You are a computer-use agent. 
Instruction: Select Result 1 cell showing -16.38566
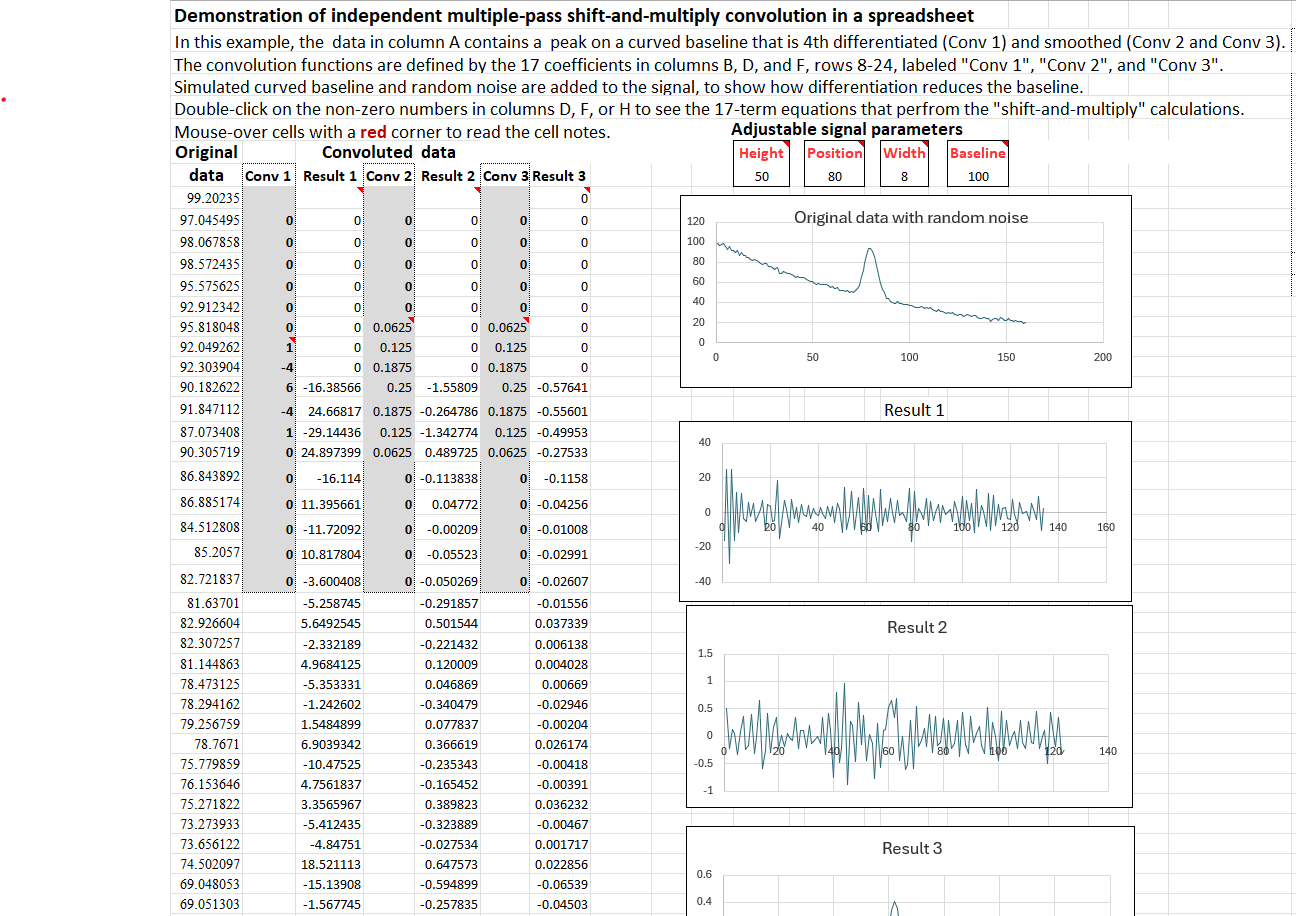point(330,387)
